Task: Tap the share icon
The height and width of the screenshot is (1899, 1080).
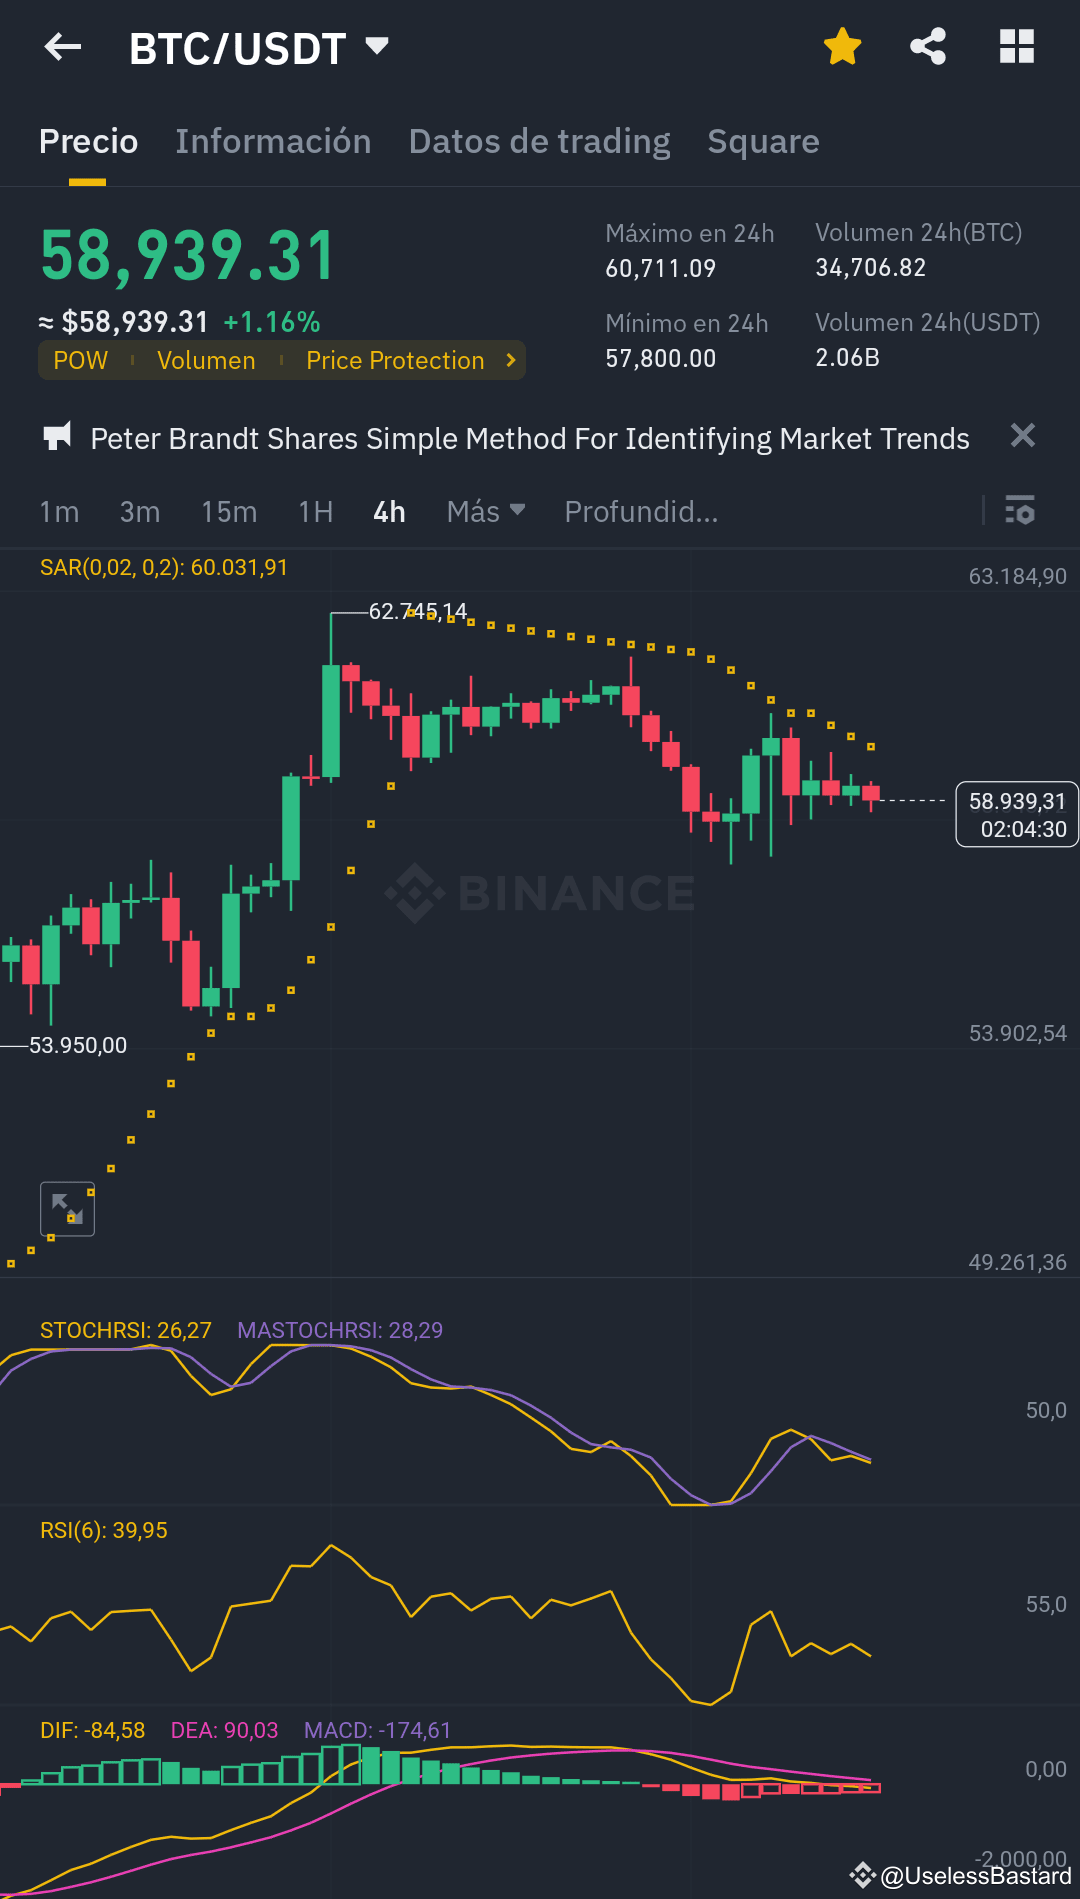Action: click(x=928, y=46)
